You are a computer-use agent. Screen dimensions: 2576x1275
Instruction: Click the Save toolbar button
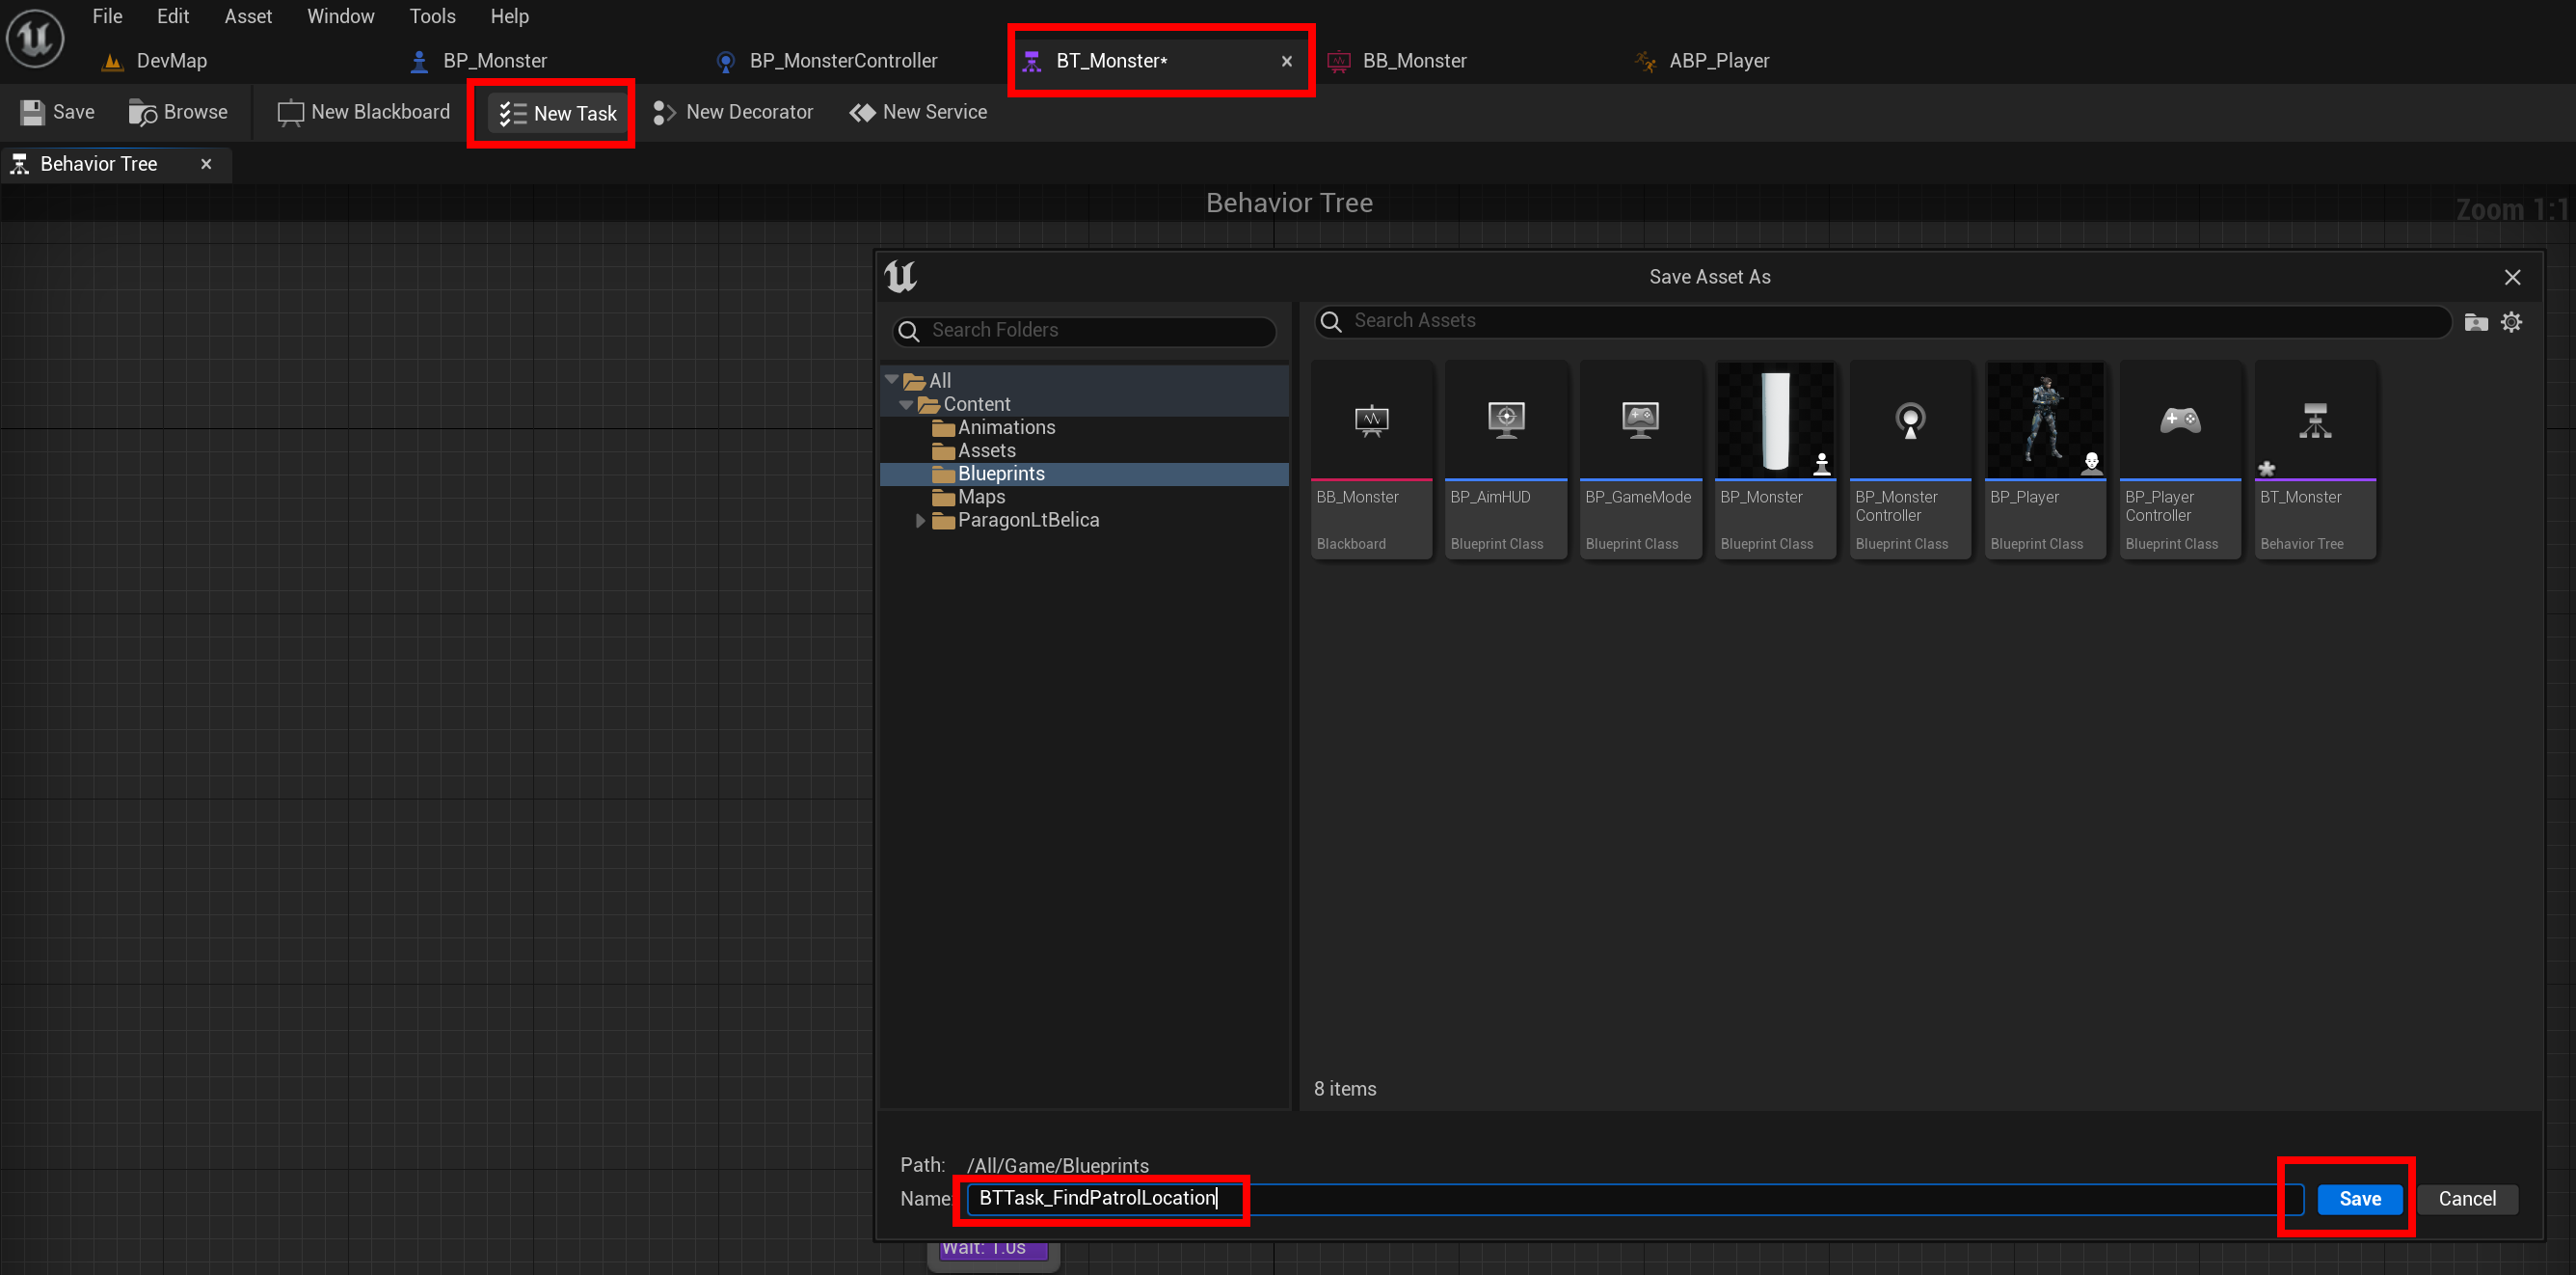click(x=58, y=112)
